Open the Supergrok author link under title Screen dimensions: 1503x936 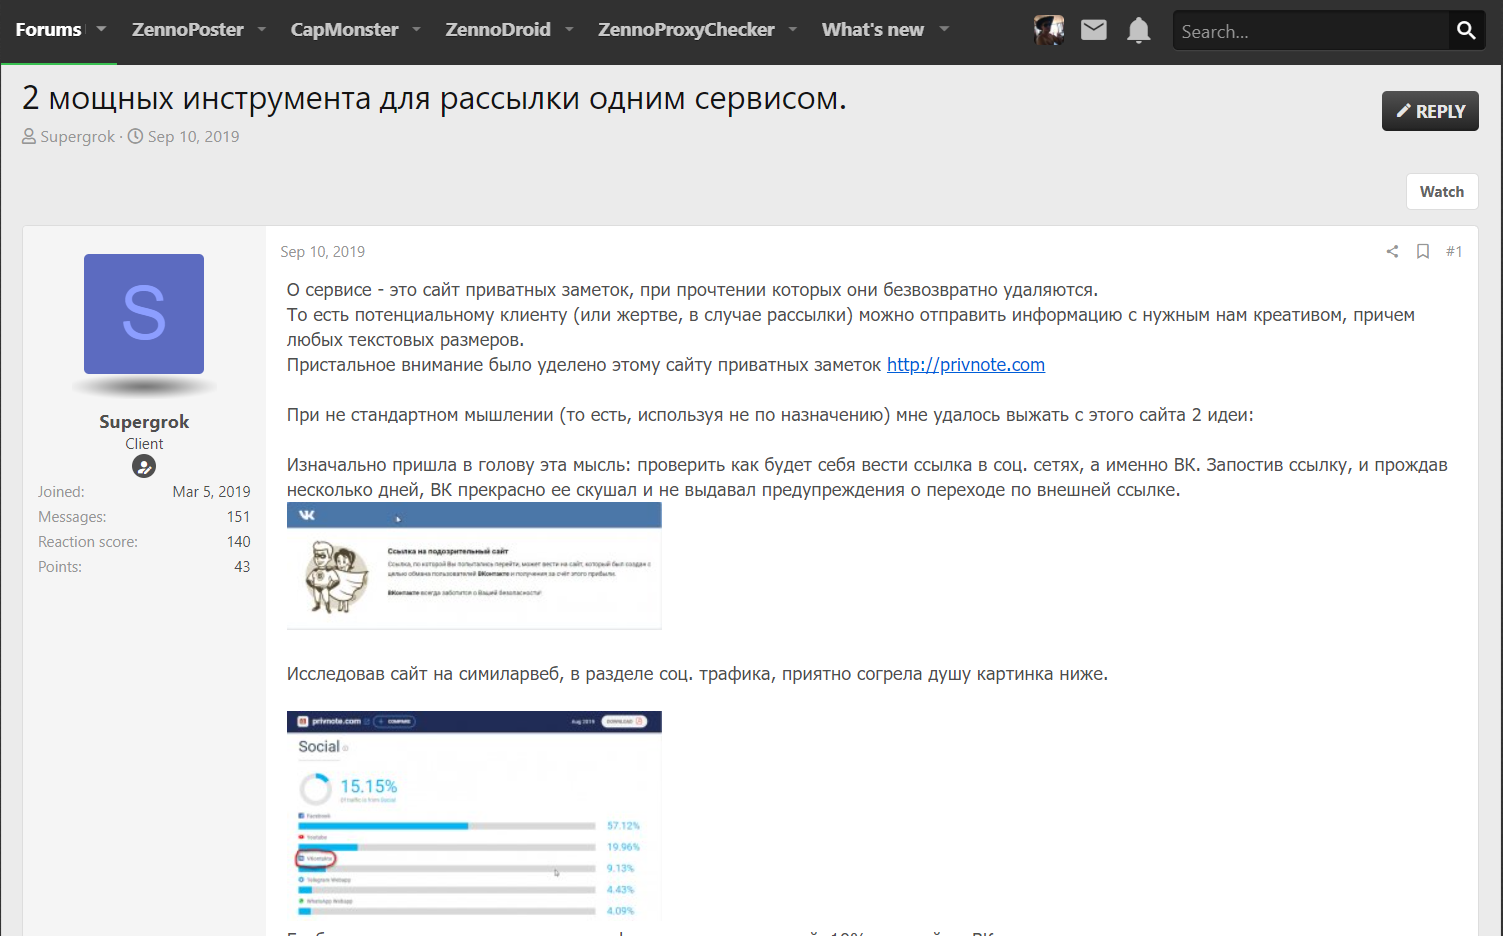(78, 137)
